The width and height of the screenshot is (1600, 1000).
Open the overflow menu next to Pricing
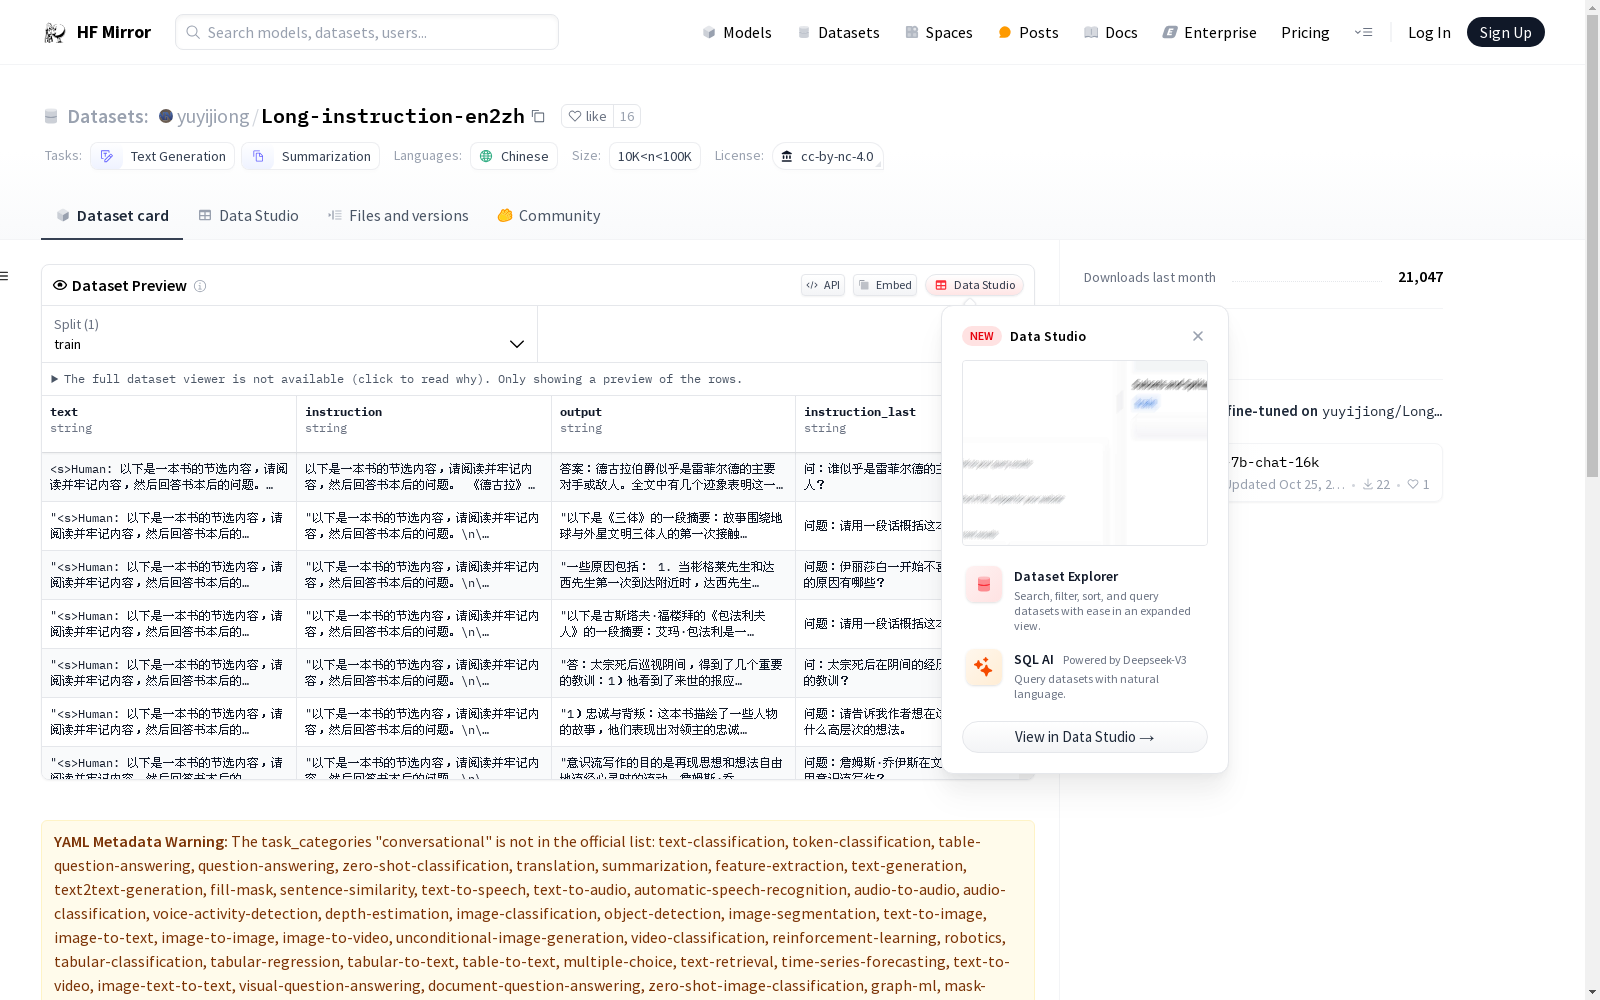coord(1364,32)
